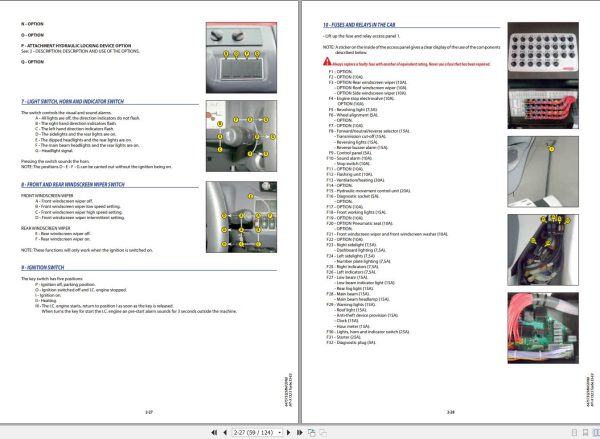Switch to continuous page layout

[x=585, y=432]
